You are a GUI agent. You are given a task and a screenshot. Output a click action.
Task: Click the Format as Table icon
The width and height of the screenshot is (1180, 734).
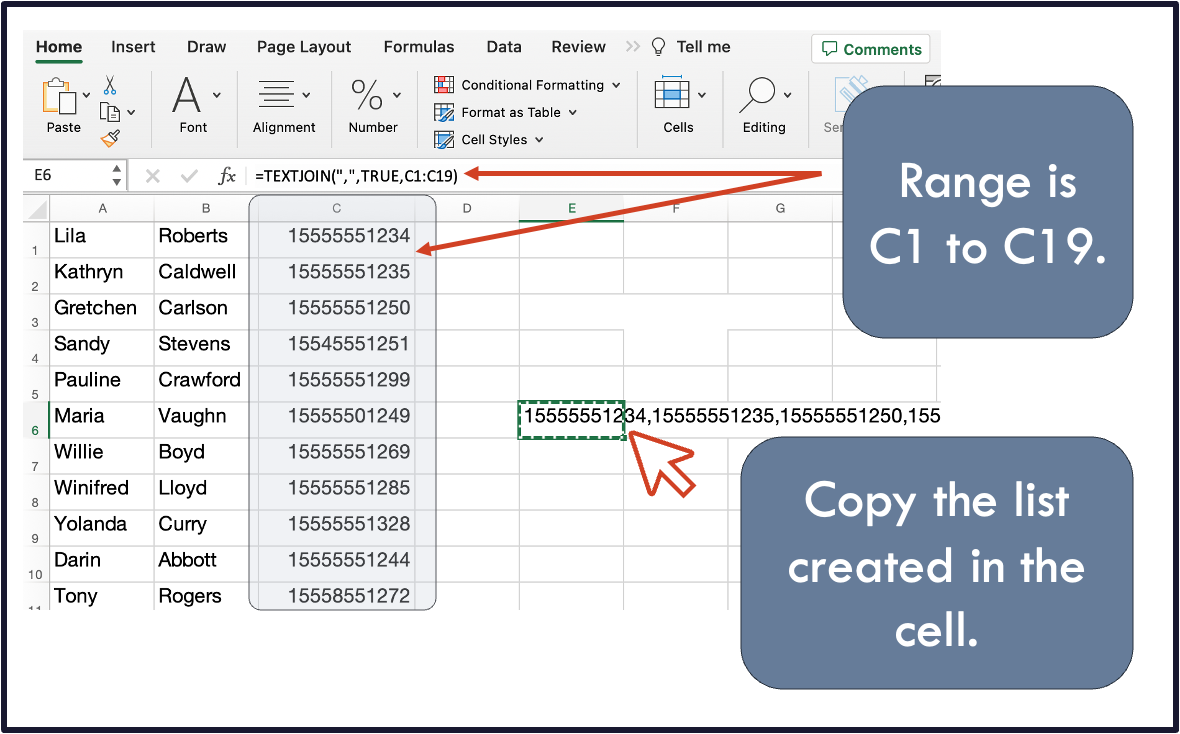443,112
